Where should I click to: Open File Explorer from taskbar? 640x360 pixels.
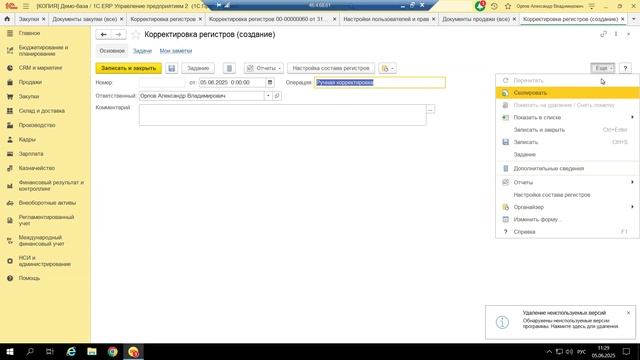92,351
